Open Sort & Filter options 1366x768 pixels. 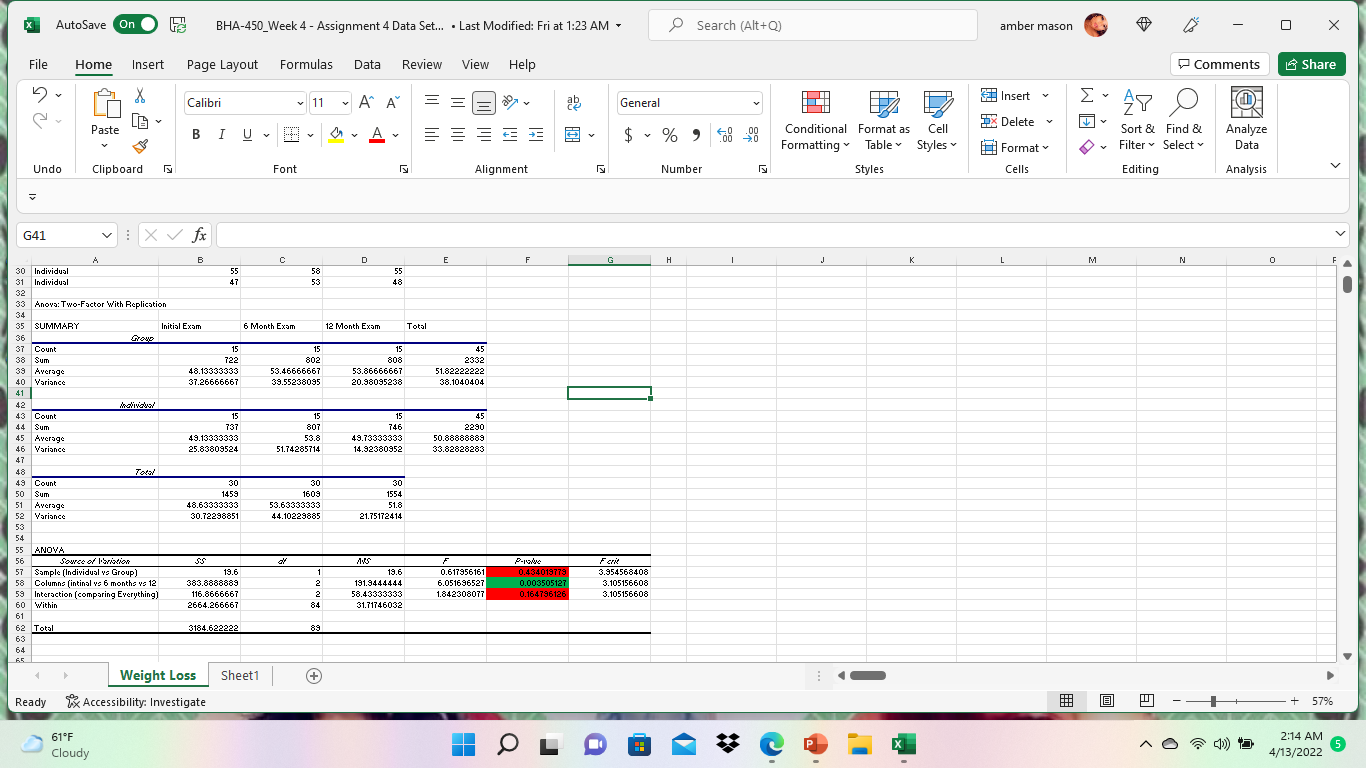(1137, 120)
